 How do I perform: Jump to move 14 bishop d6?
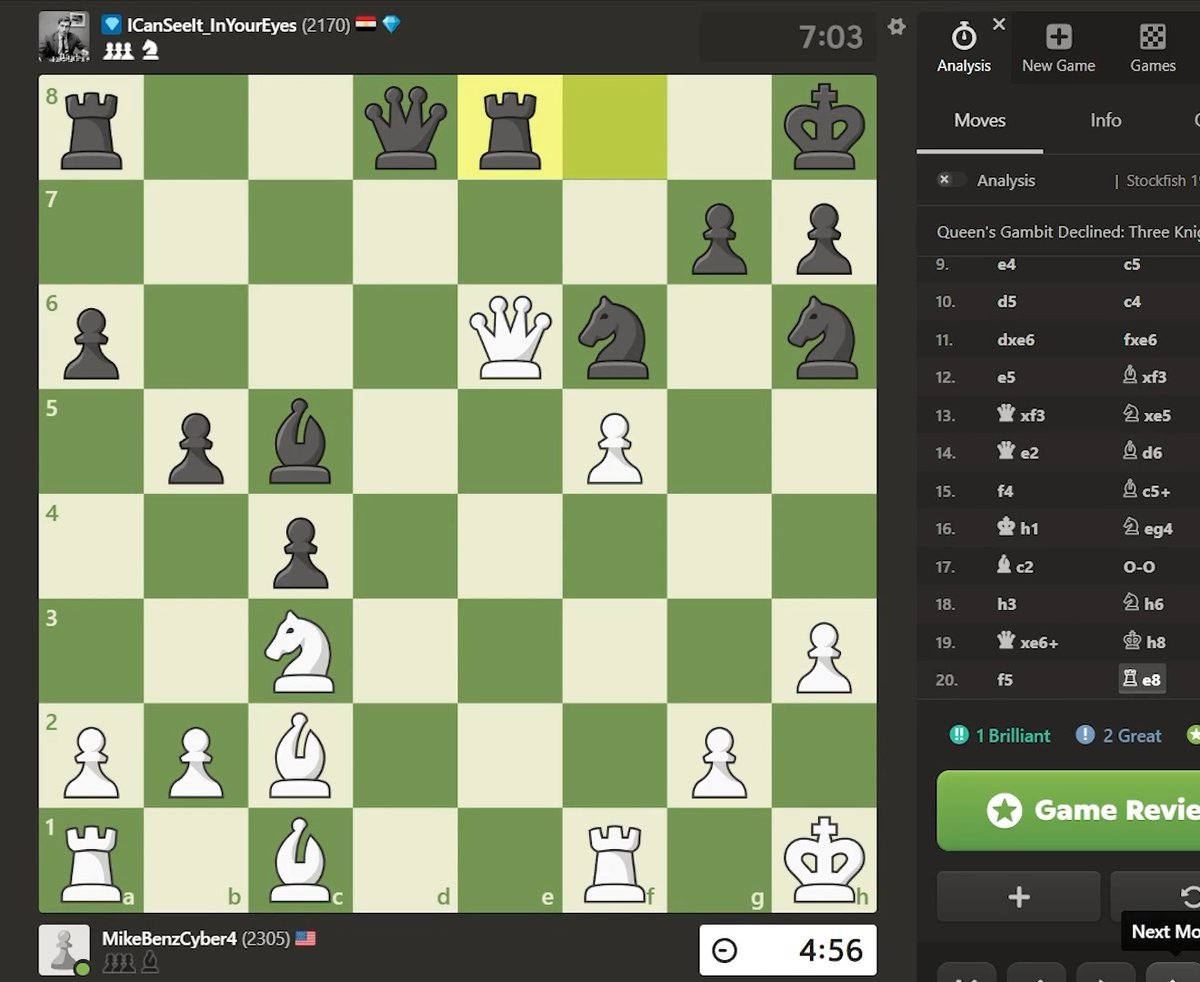pyautogui.click(x=1142, y=453)
